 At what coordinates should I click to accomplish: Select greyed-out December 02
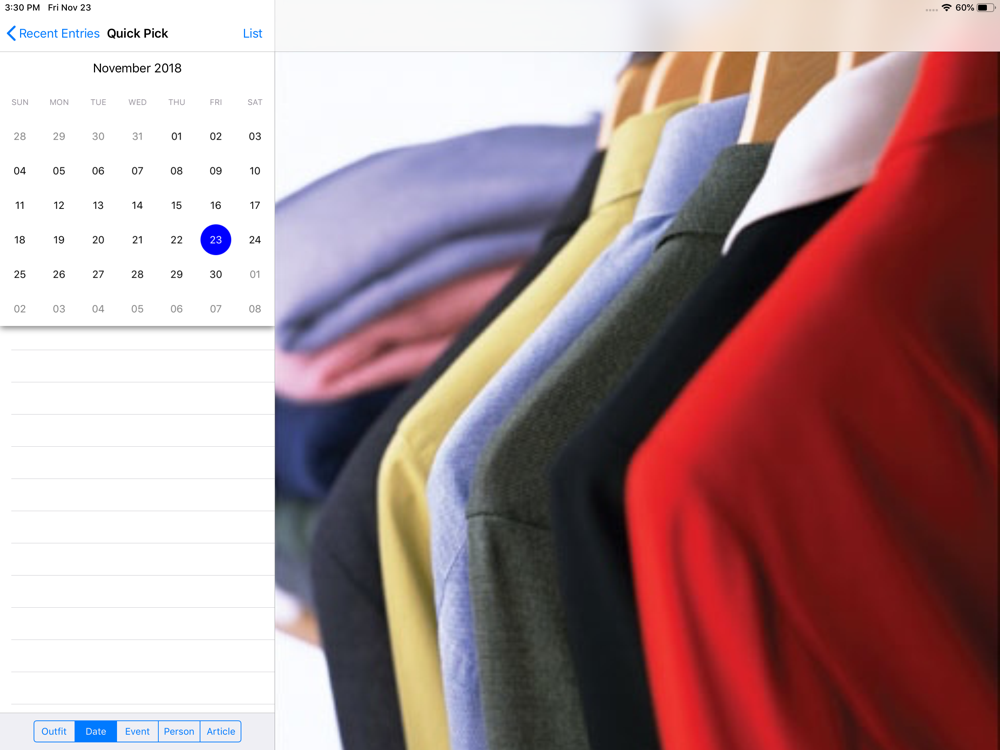point(20,309)
